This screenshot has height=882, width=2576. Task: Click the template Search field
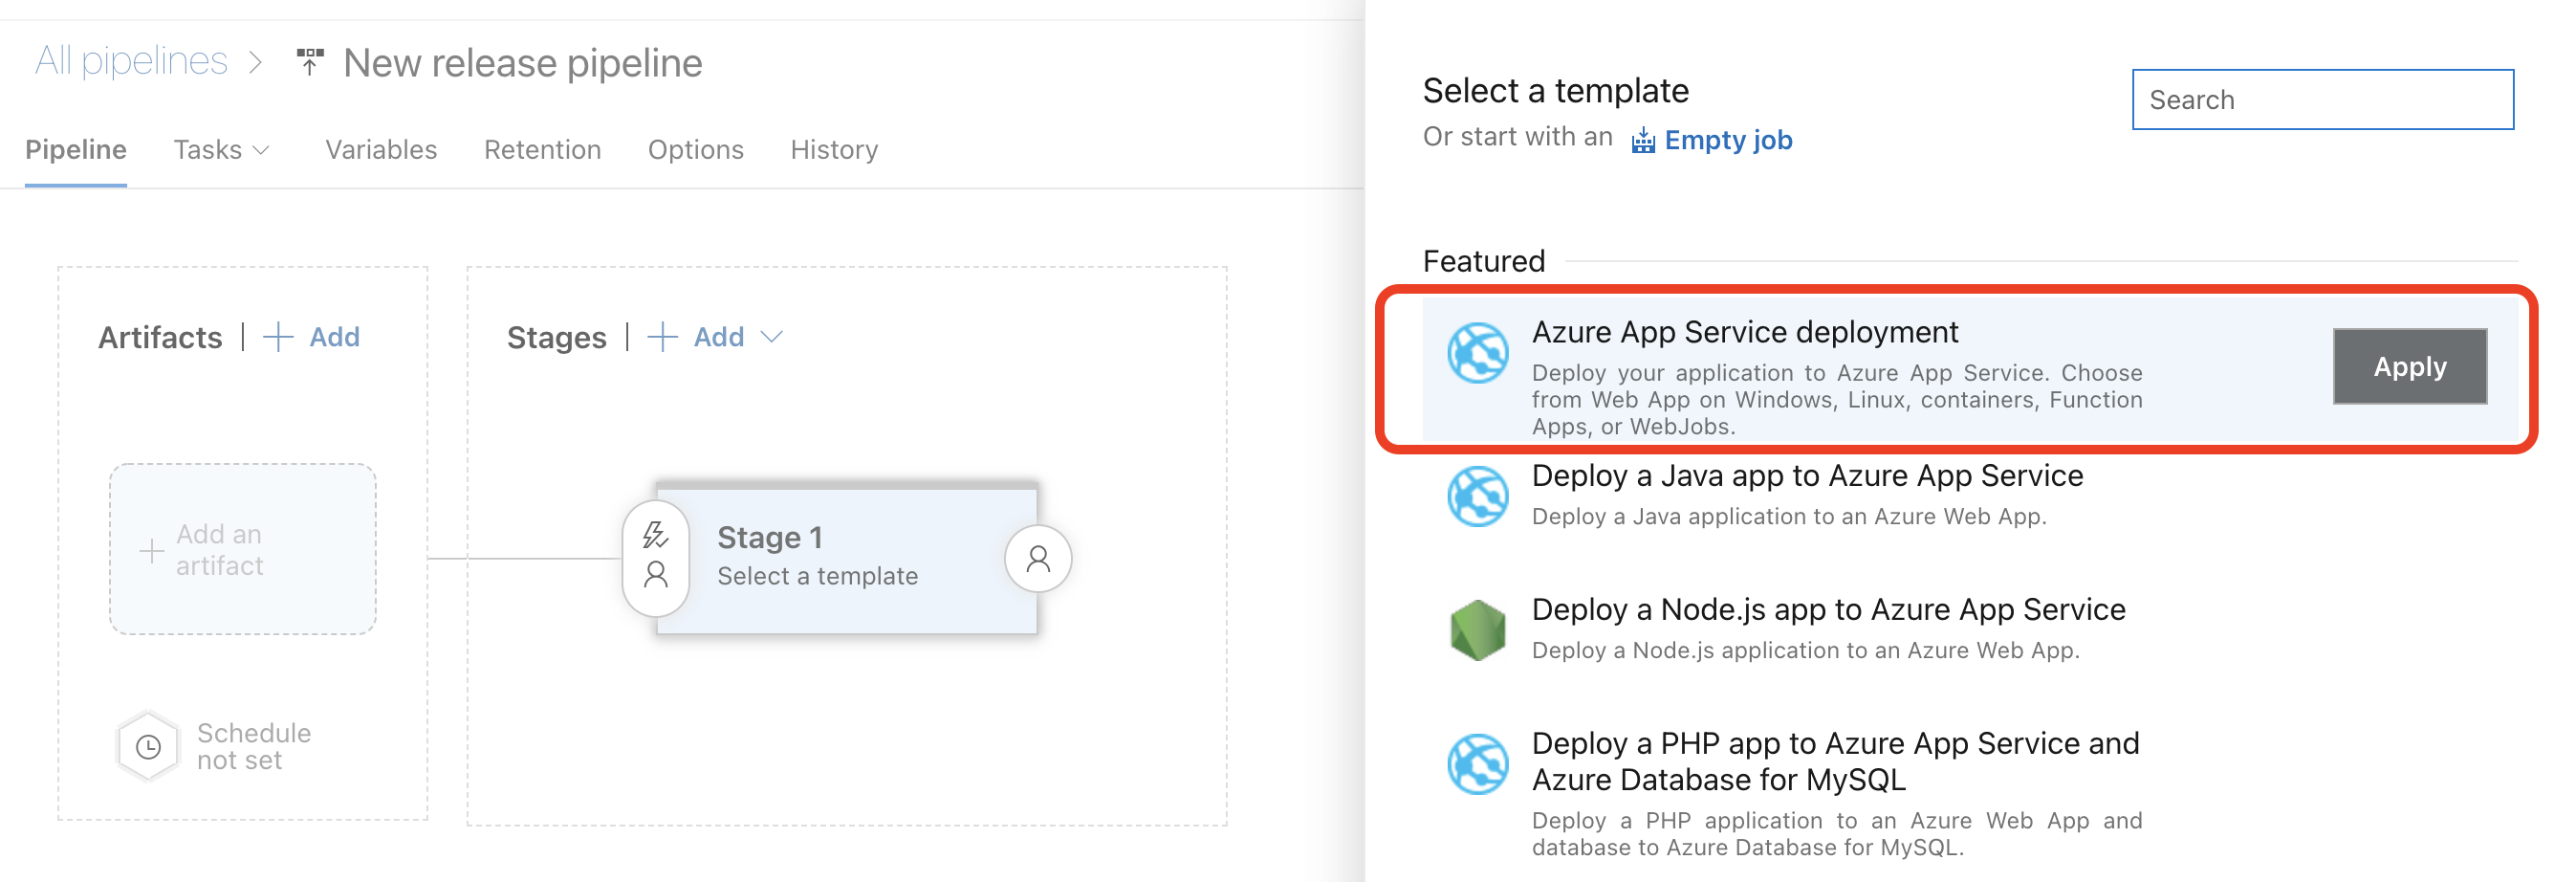point(2322,100)
